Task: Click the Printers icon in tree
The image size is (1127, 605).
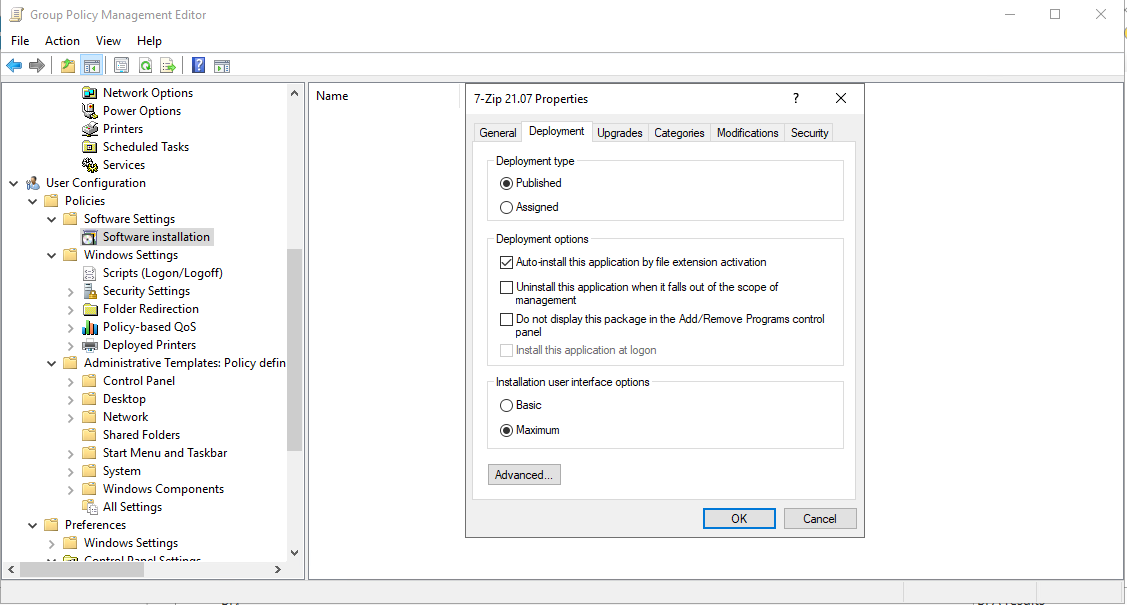Action: tap(90, 129)
